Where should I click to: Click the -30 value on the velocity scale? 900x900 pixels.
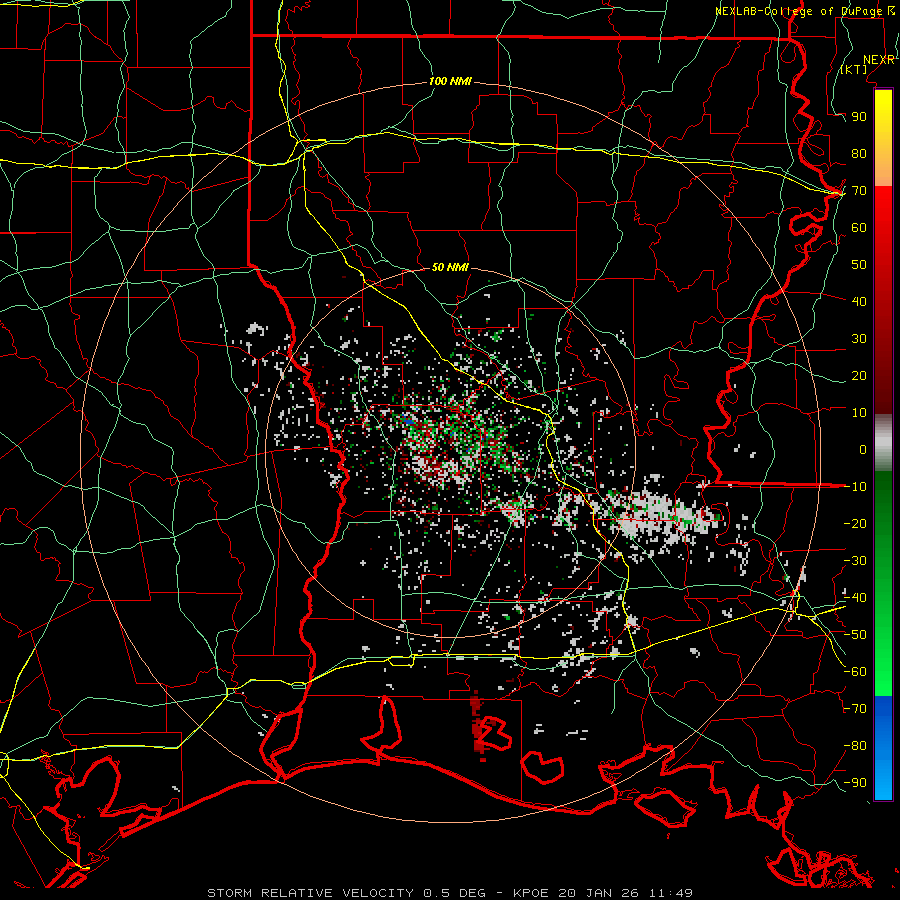855,561
